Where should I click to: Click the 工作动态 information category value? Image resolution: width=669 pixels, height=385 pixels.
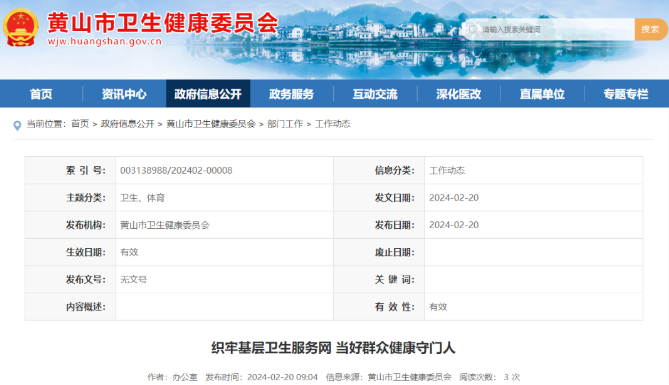[x=447, y=170]
